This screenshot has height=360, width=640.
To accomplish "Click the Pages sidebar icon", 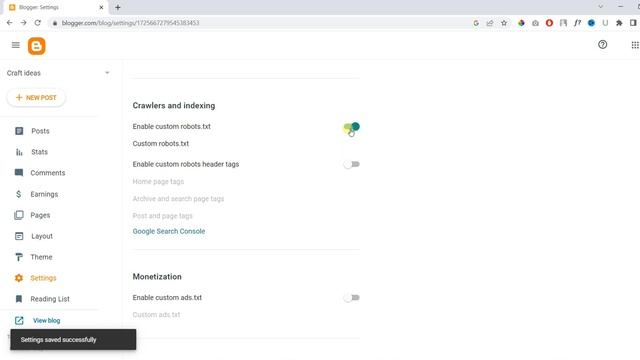I will [x=19, y=215].
